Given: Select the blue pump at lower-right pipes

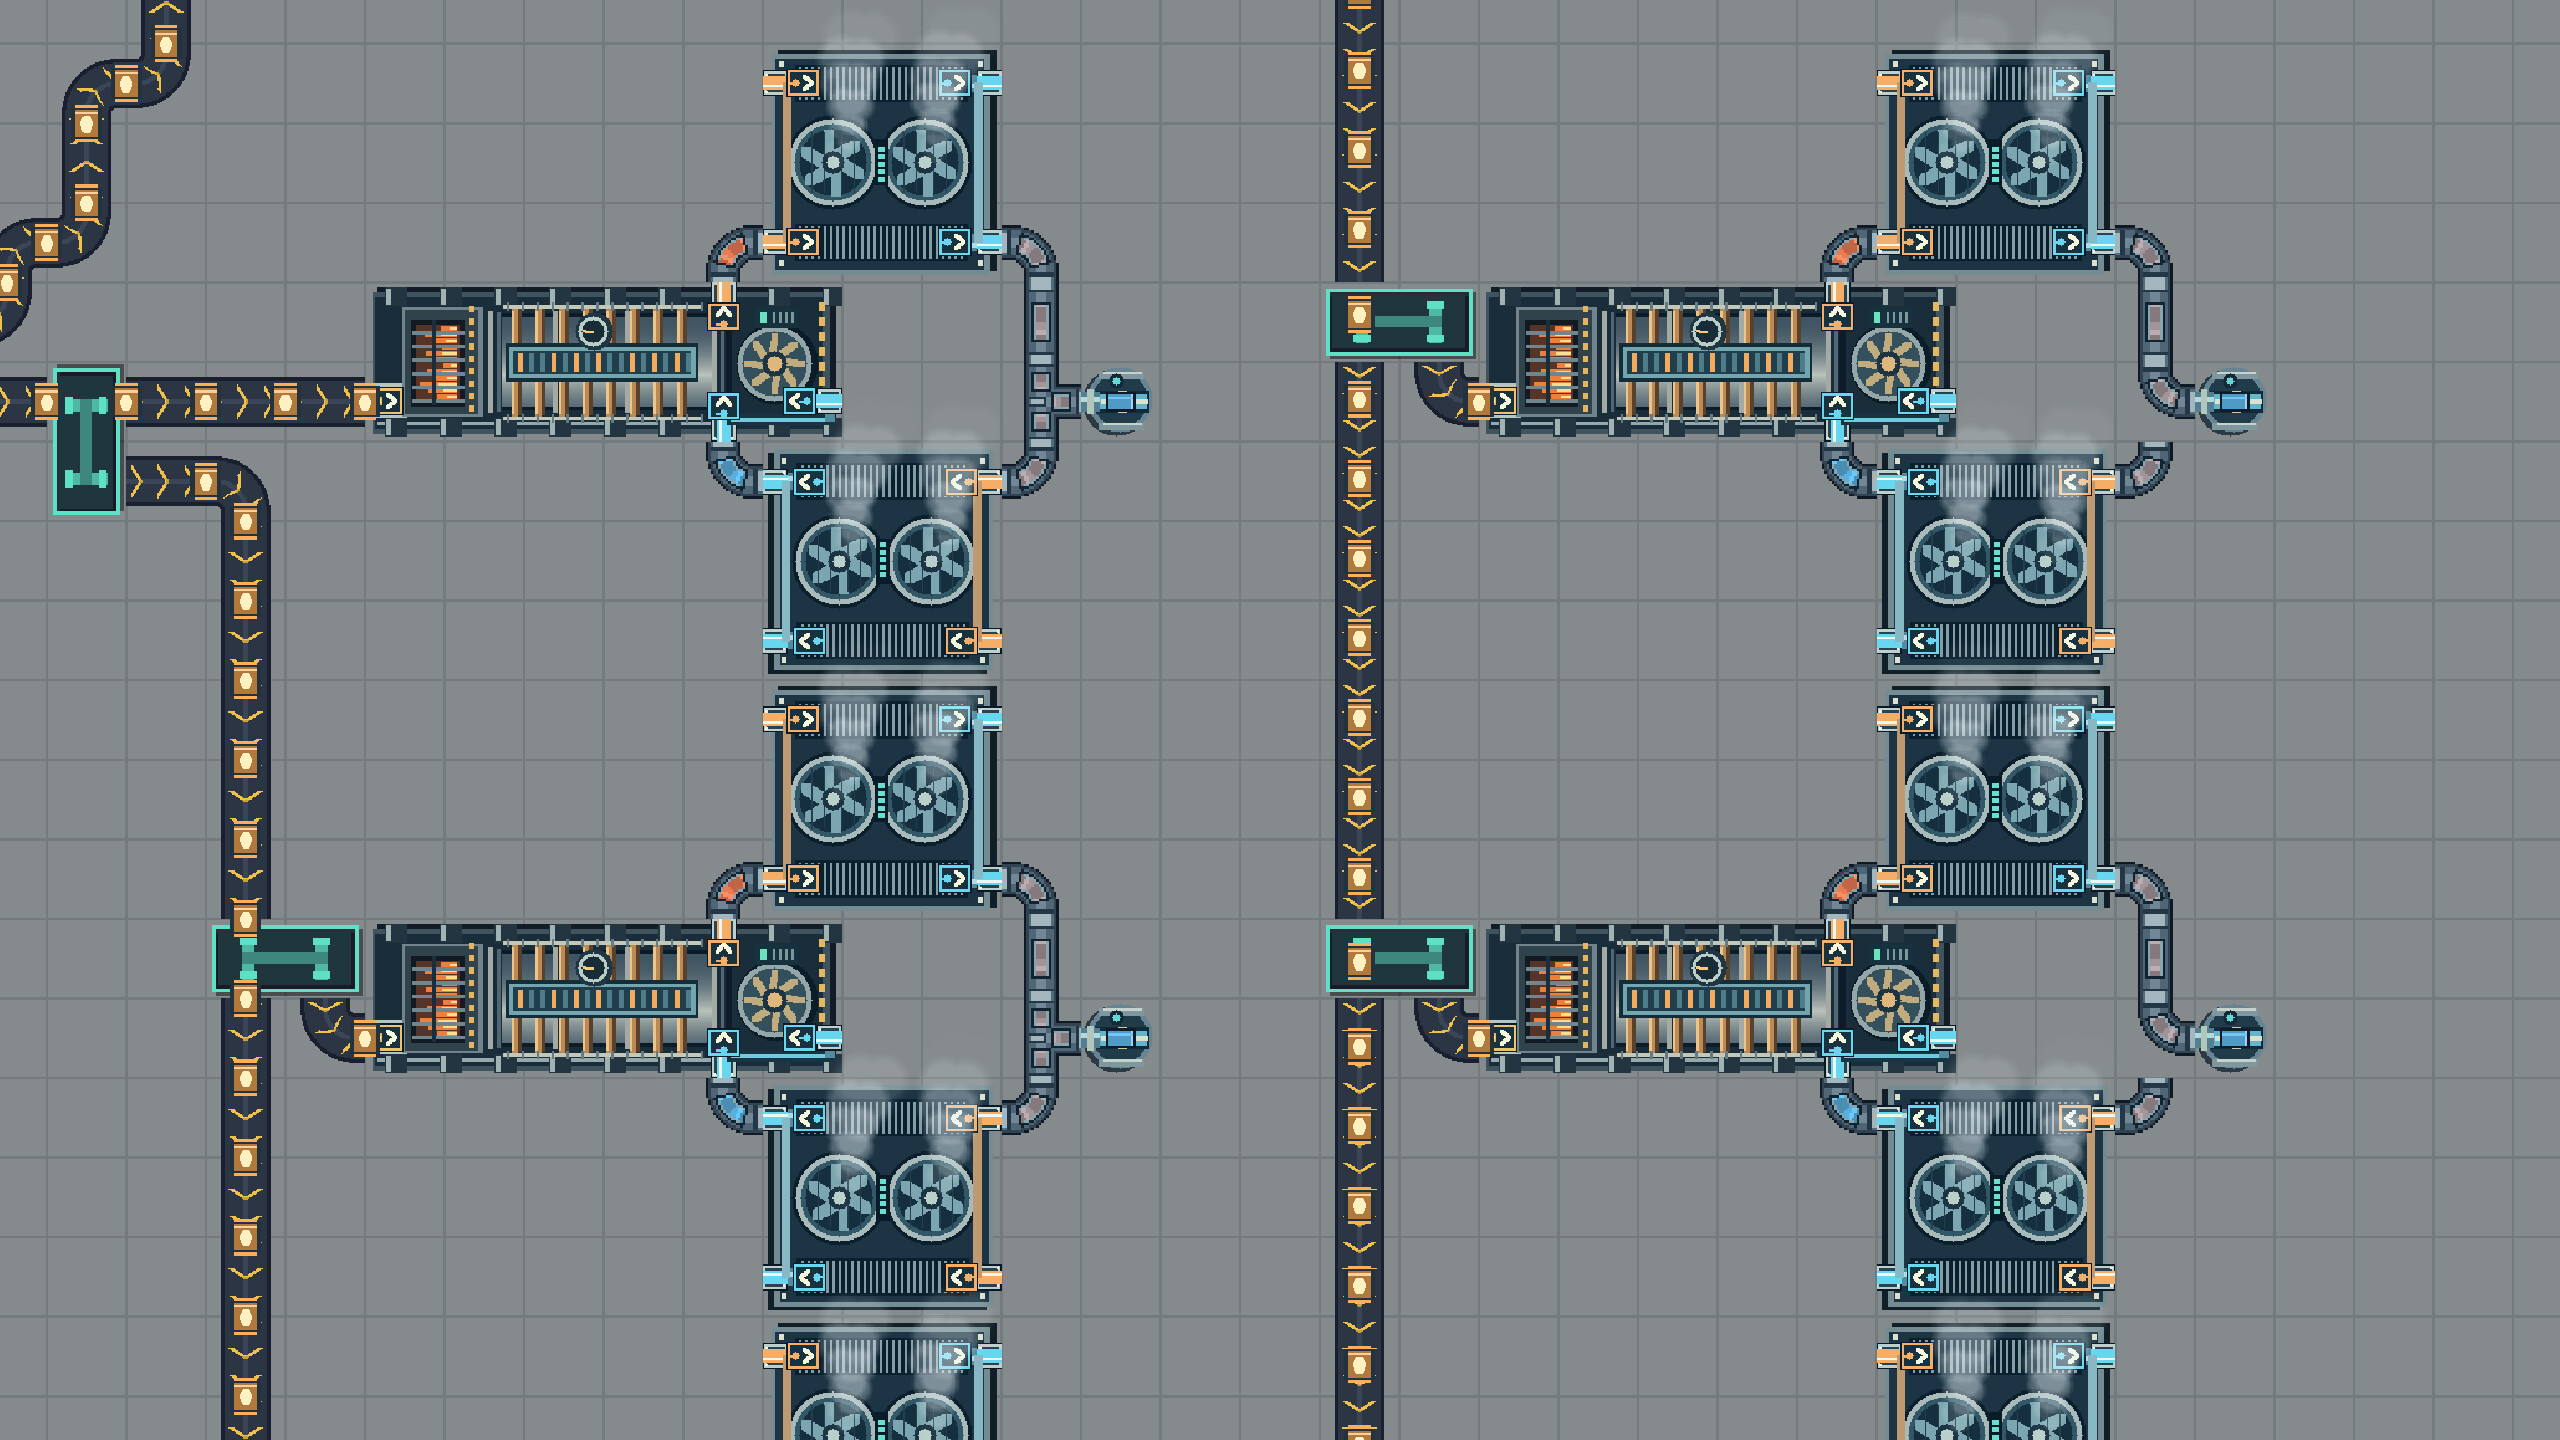Looking at the screenshot, I should pos(2231,1039).
